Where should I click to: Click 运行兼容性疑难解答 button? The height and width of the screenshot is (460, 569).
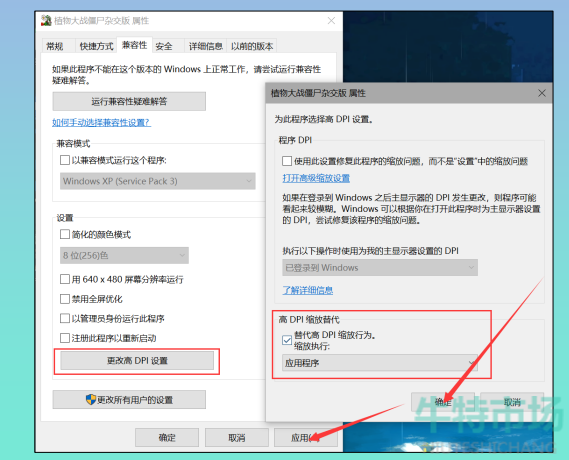[129, 101]
